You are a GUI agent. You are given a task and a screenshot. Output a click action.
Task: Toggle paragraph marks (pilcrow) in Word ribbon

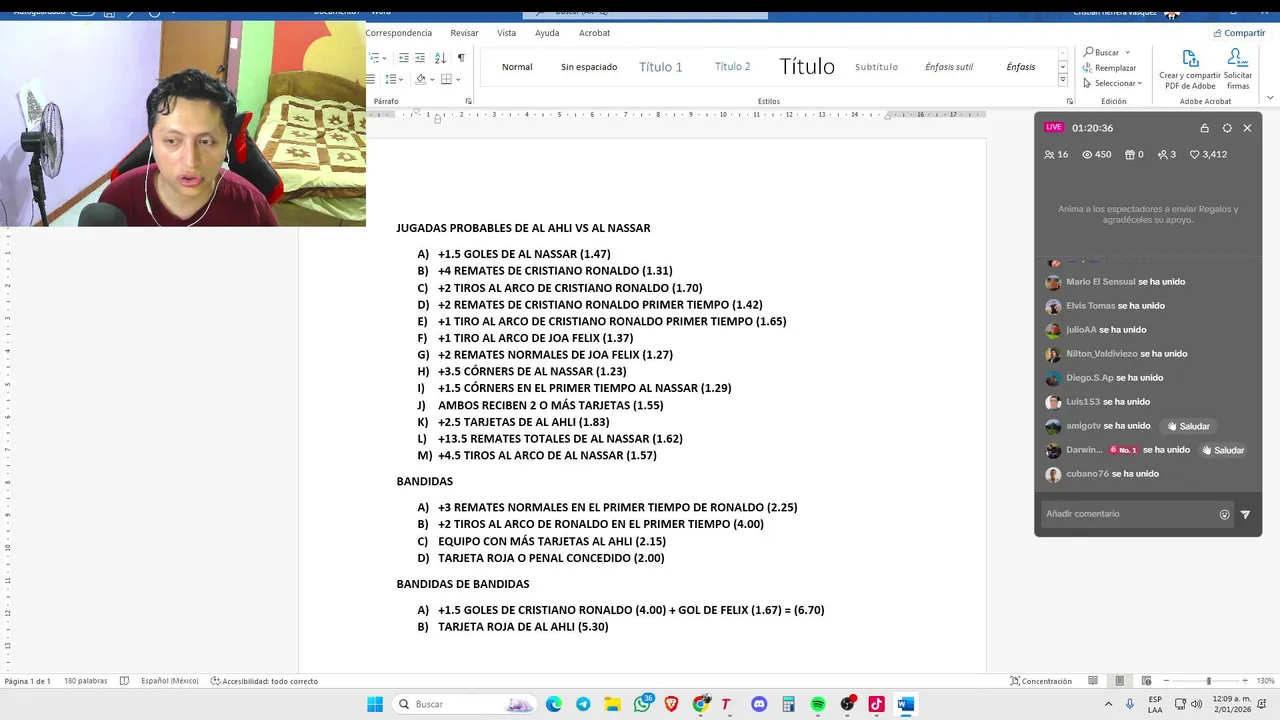click(461, 58)
